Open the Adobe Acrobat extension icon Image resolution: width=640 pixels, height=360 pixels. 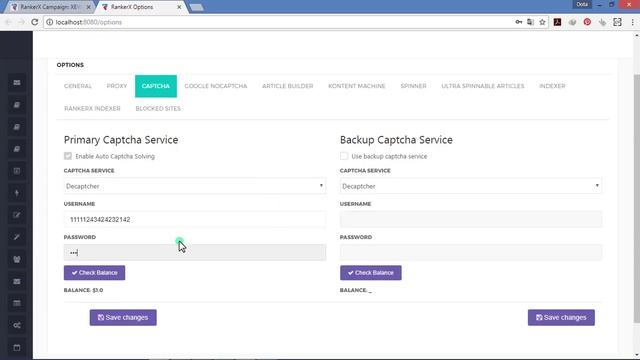(557, 22)
